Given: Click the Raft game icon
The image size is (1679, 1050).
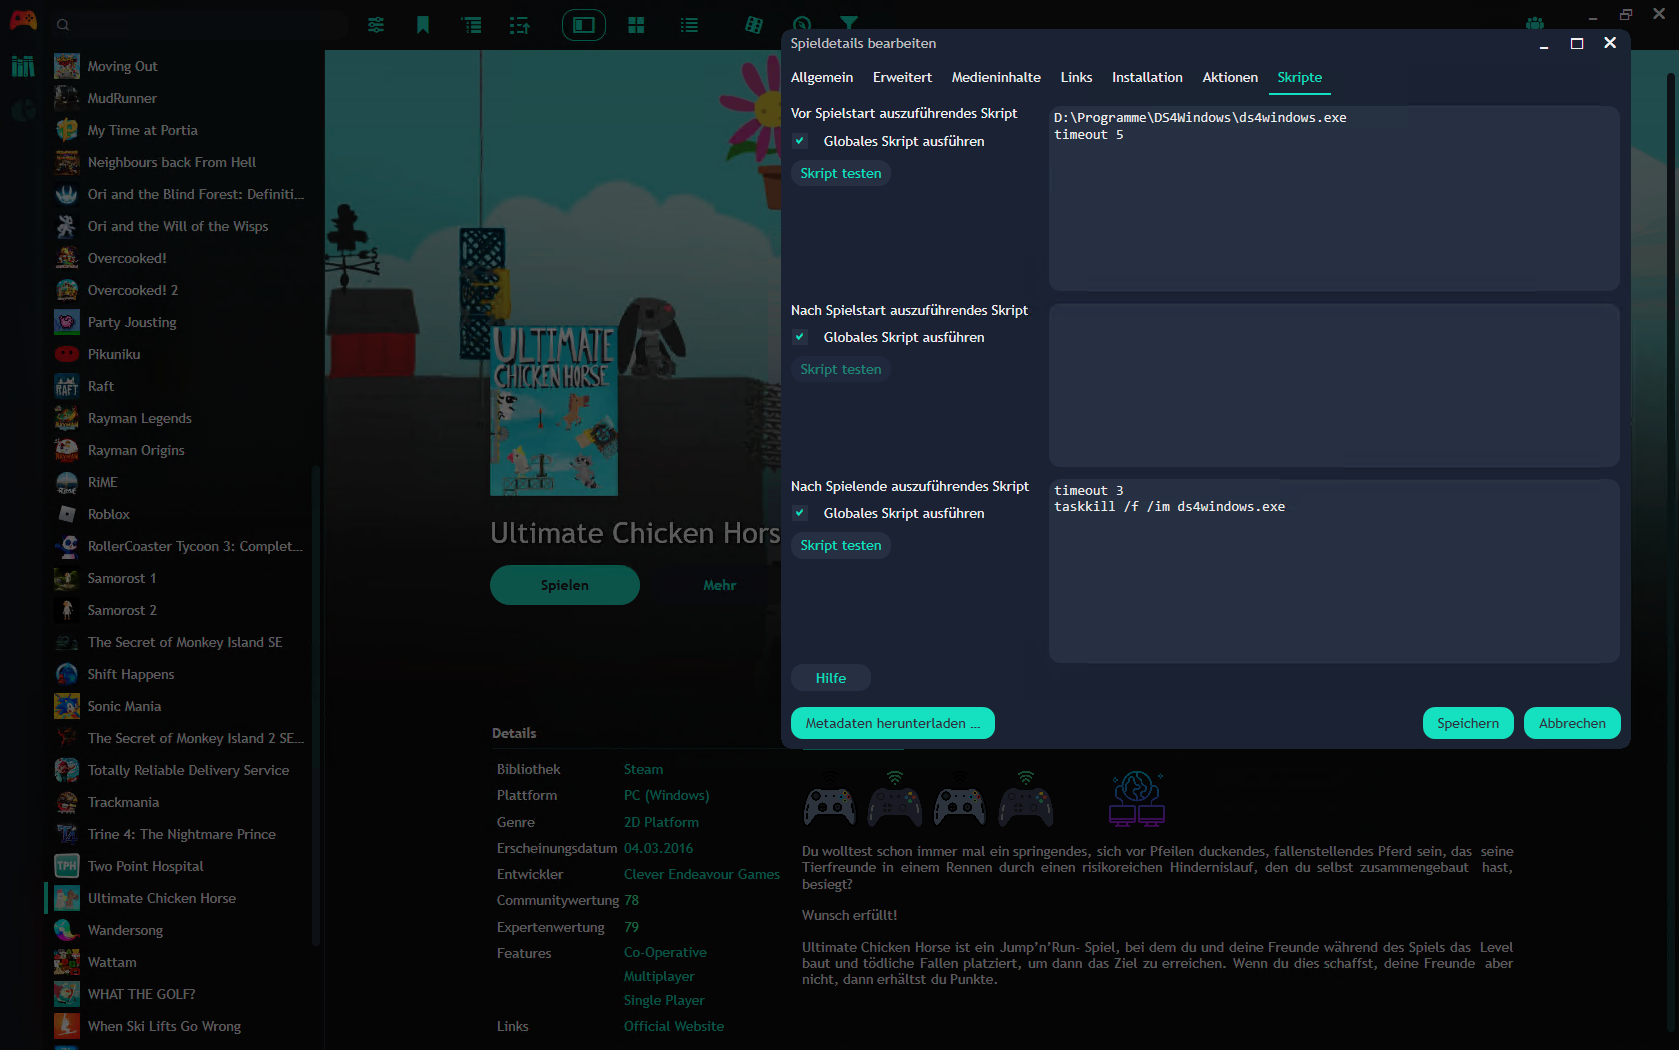Looking at the screenshot, I should pos(67,386).
